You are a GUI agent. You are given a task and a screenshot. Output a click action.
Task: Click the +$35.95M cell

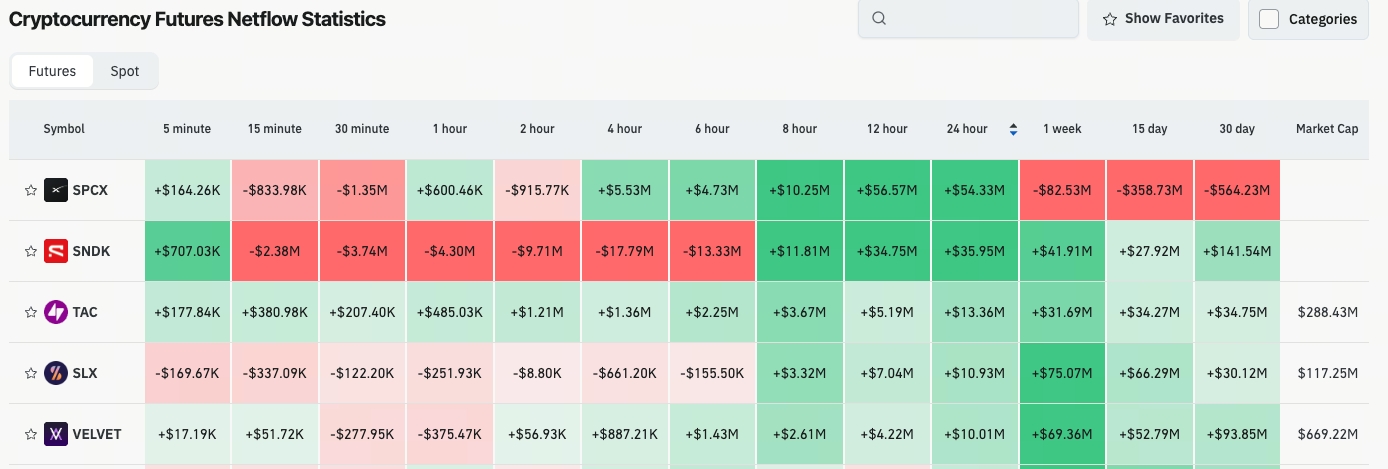pyautogui.click(x=975, y=251)
